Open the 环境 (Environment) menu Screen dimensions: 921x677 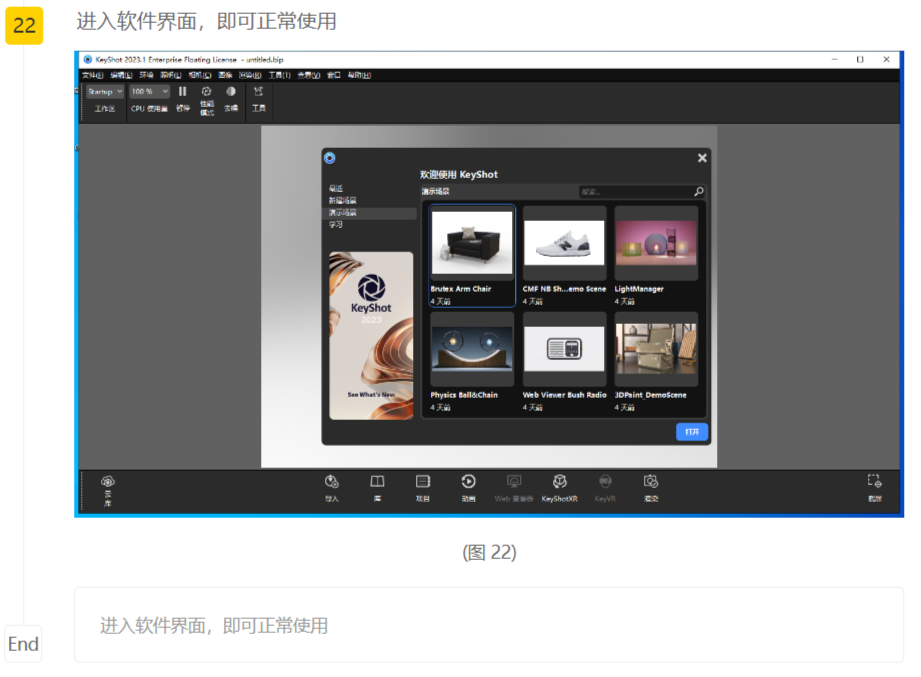(146, 75)
